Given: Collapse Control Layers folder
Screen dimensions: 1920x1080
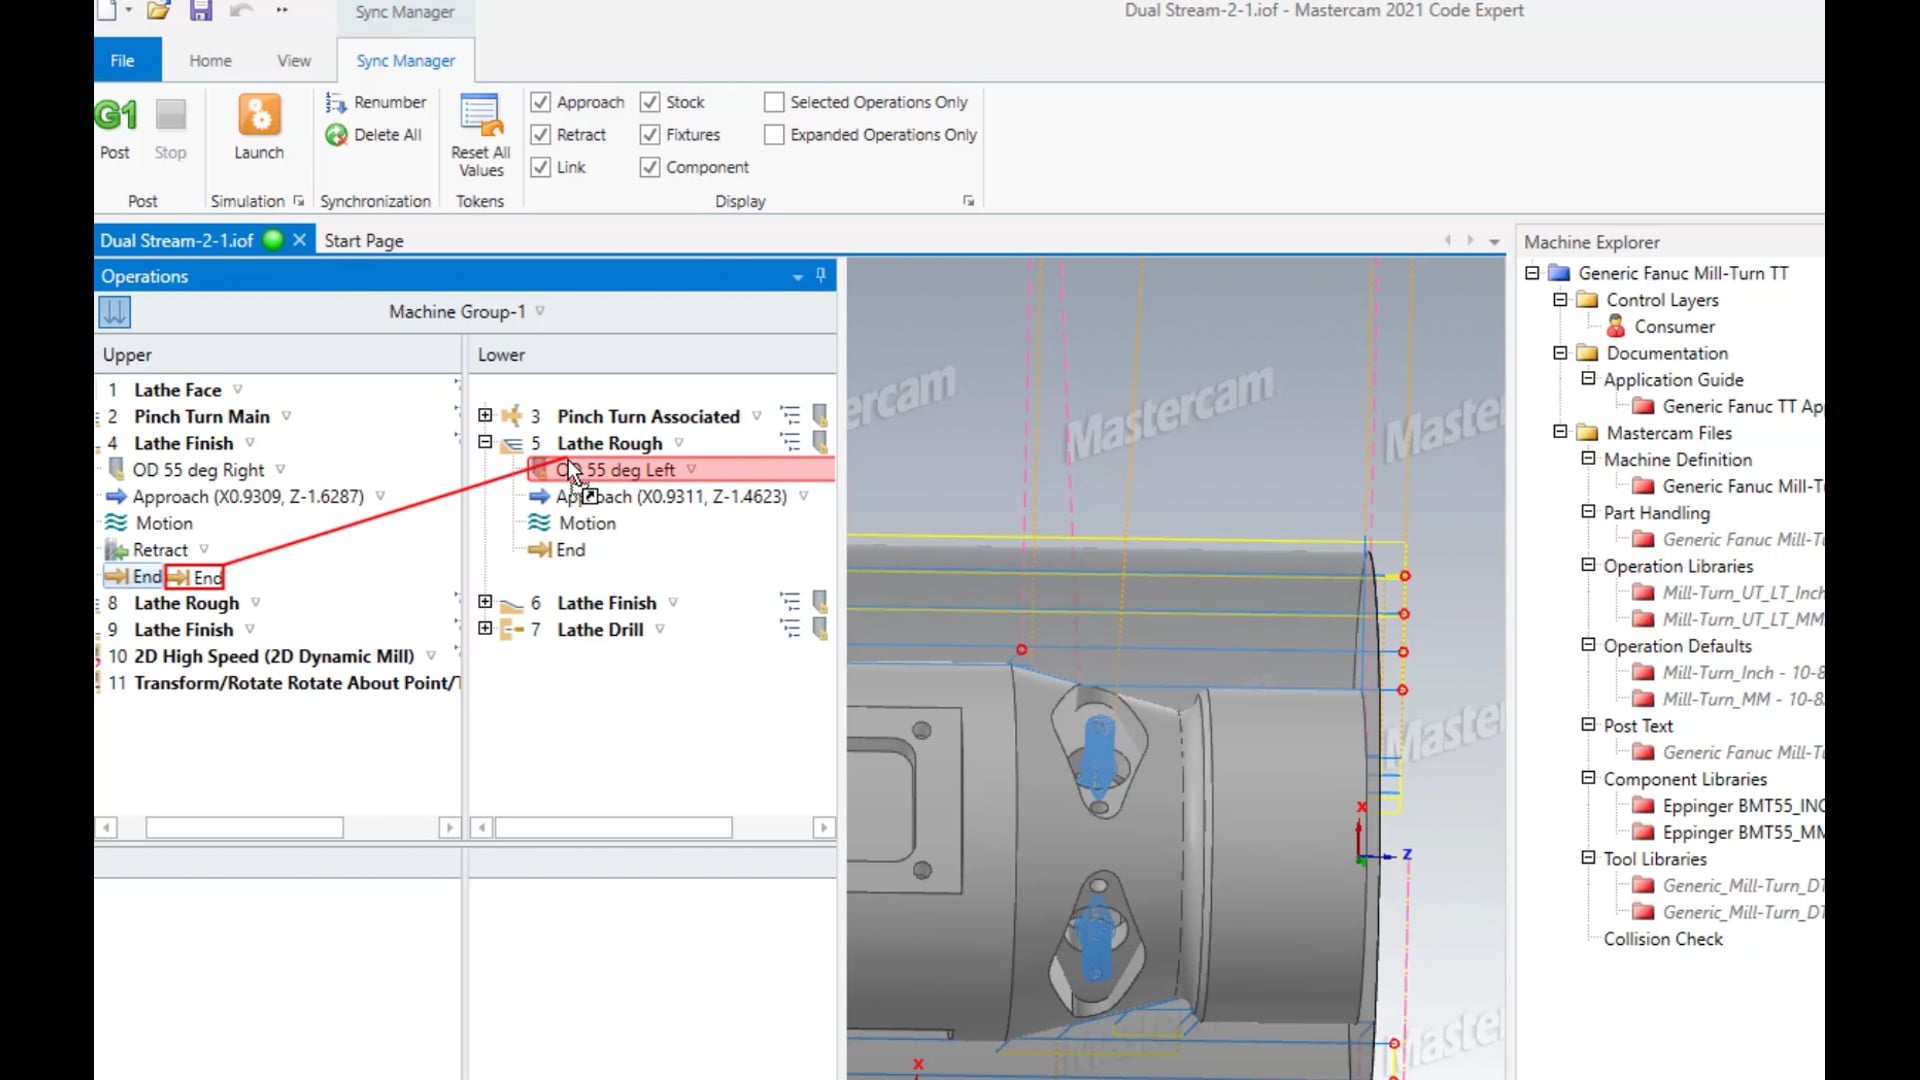Looking at the screenshot, I should point(1560,299).
